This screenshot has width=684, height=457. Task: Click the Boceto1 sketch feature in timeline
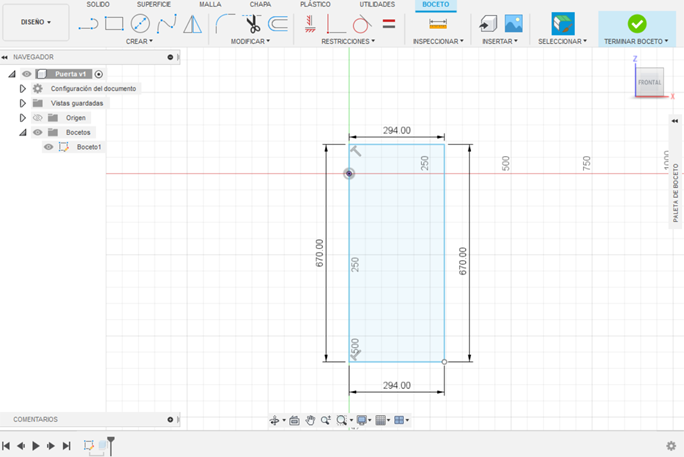click(x=89, y=445)
